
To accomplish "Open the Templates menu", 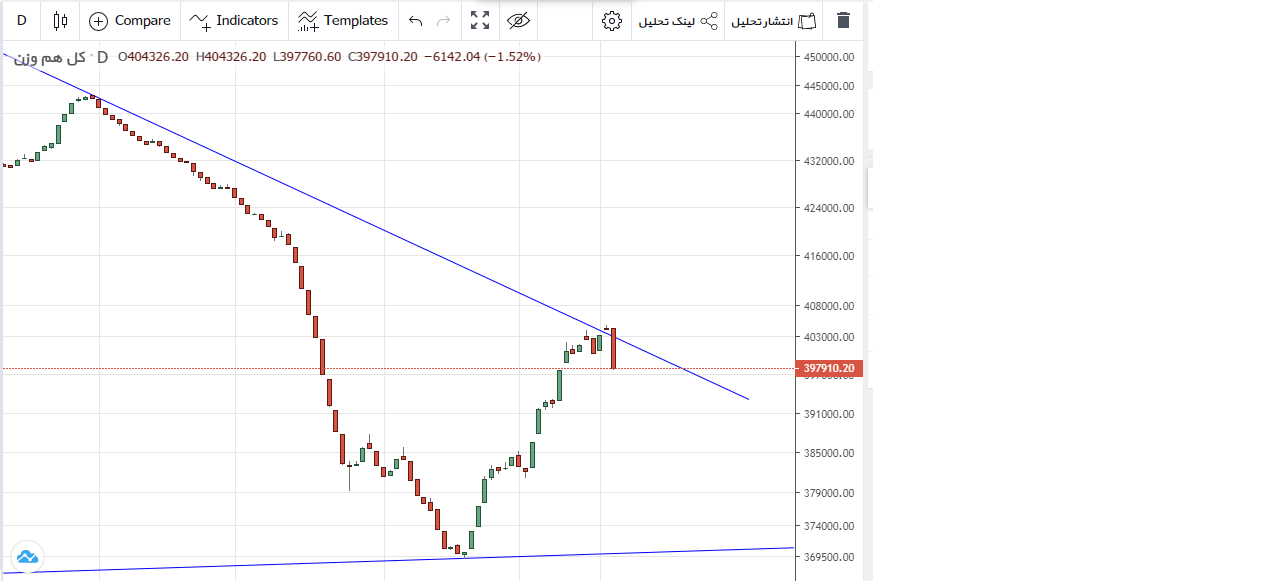I will 343,20.
